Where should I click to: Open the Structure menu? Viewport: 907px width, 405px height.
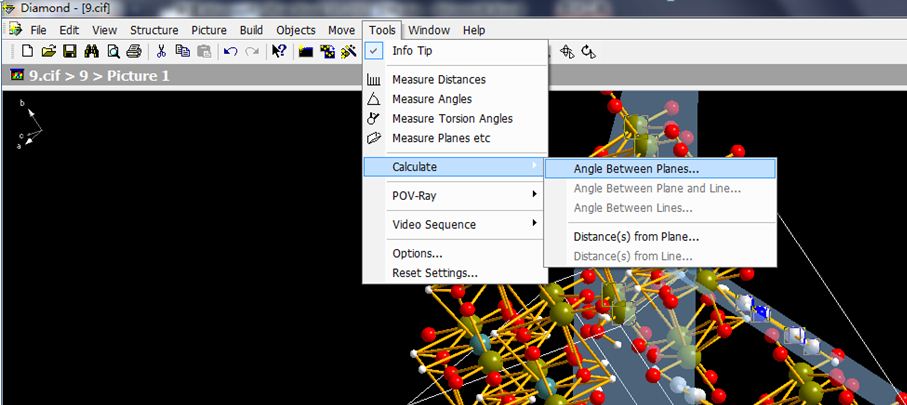[x=154, y=30]
